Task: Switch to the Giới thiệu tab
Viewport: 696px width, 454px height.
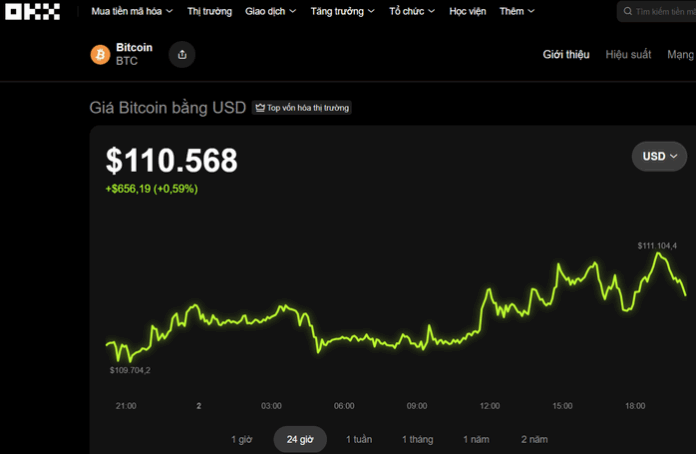Action: pos(566,55)
